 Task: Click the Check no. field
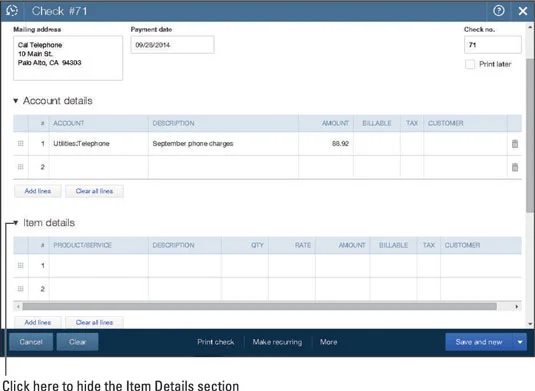coord(493,45)
